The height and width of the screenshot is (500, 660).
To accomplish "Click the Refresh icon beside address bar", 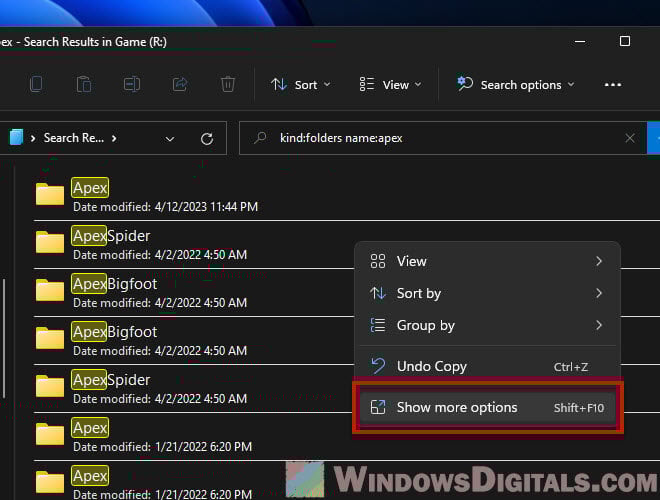I will tap(207, 138).
